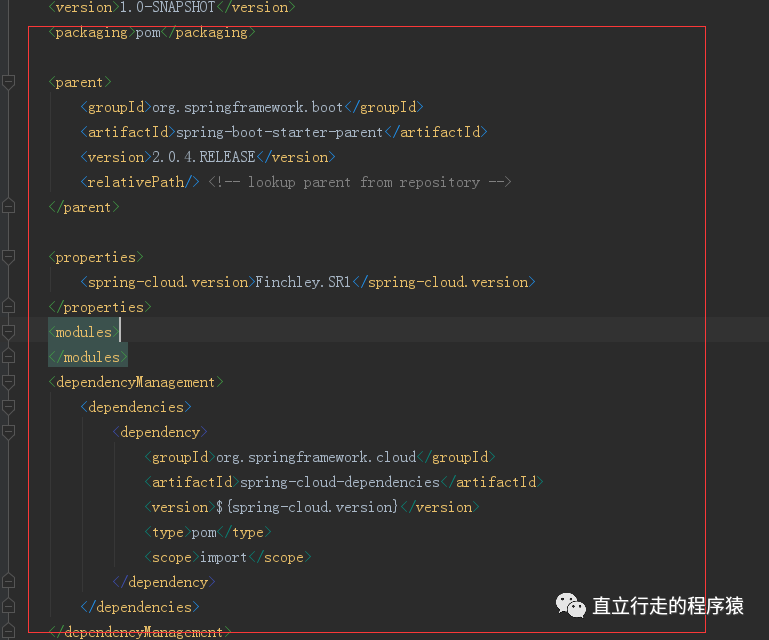Collapse the parent tag fold marker
Screen dimensions: 769x640
coord(8,82)
